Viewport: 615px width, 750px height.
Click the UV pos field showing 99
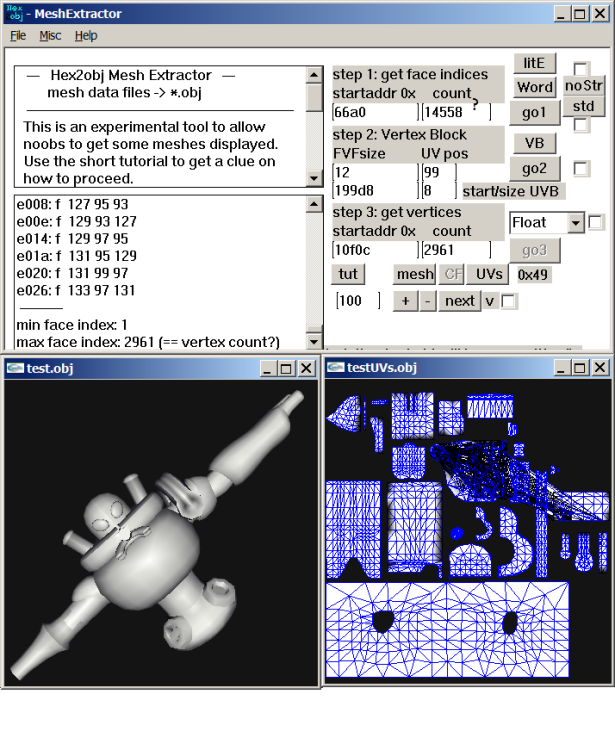[x=439, y=172]
